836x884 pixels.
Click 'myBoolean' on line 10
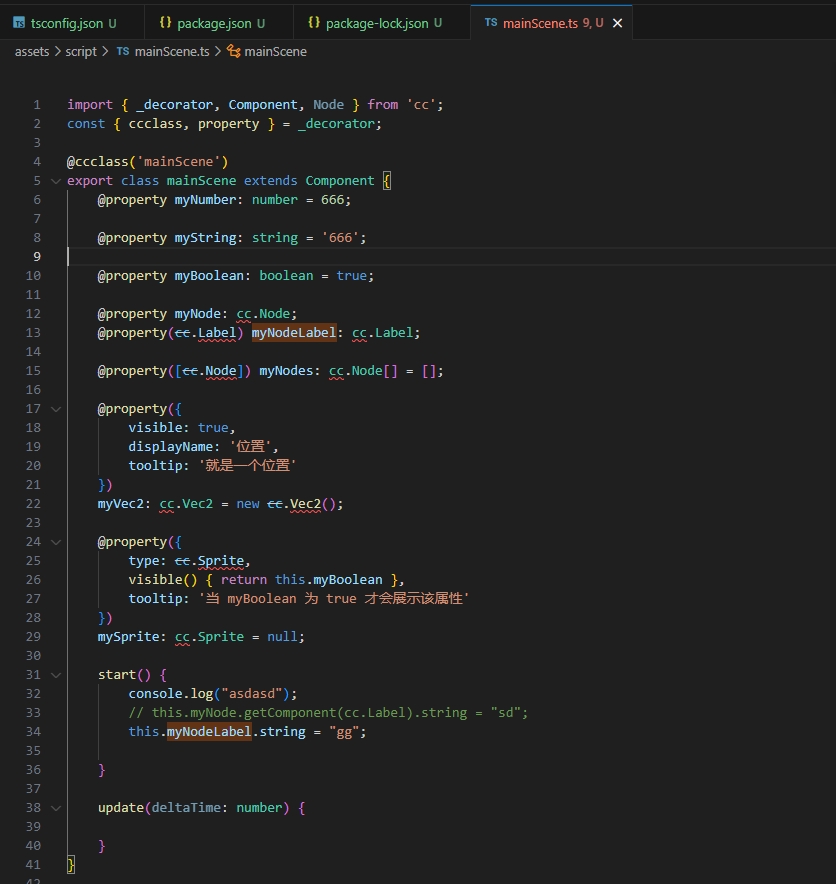tap(209, 276)
